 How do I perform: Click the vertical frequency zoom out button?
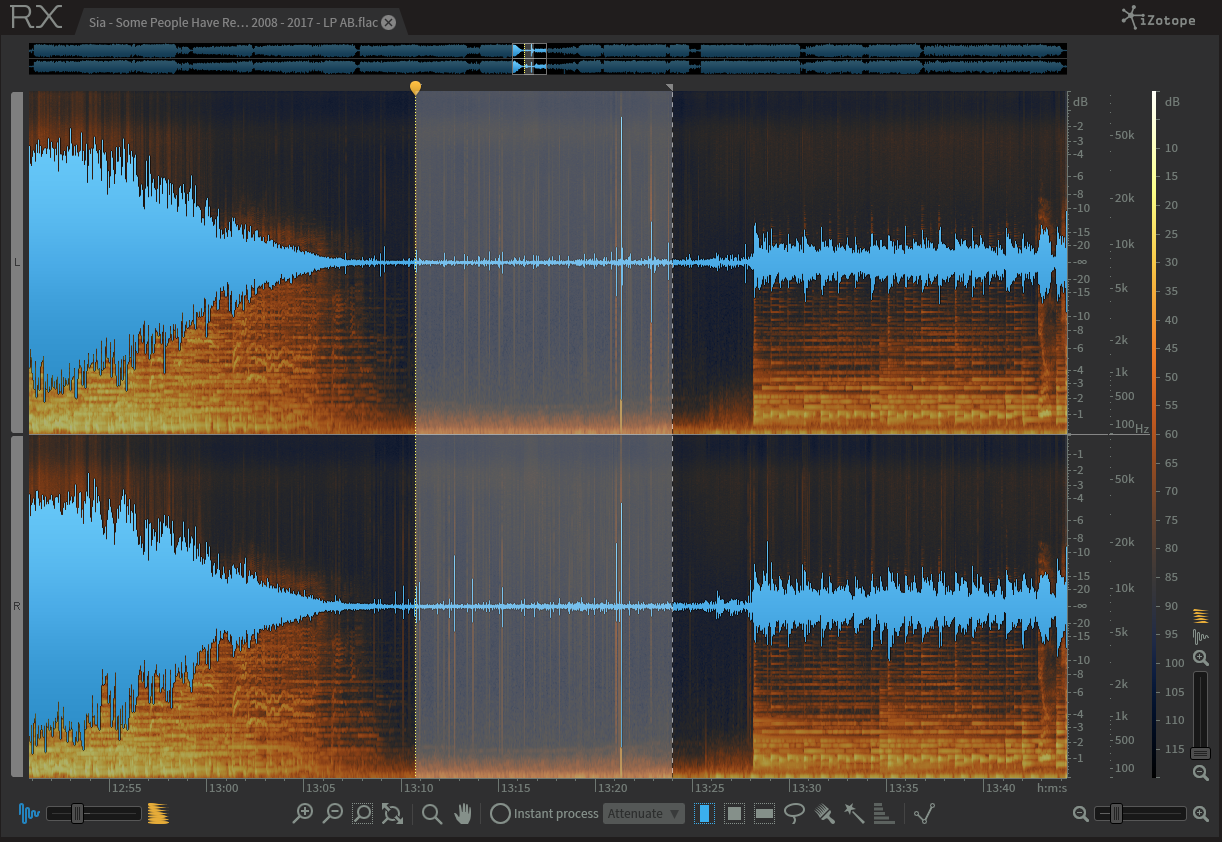1201,773
